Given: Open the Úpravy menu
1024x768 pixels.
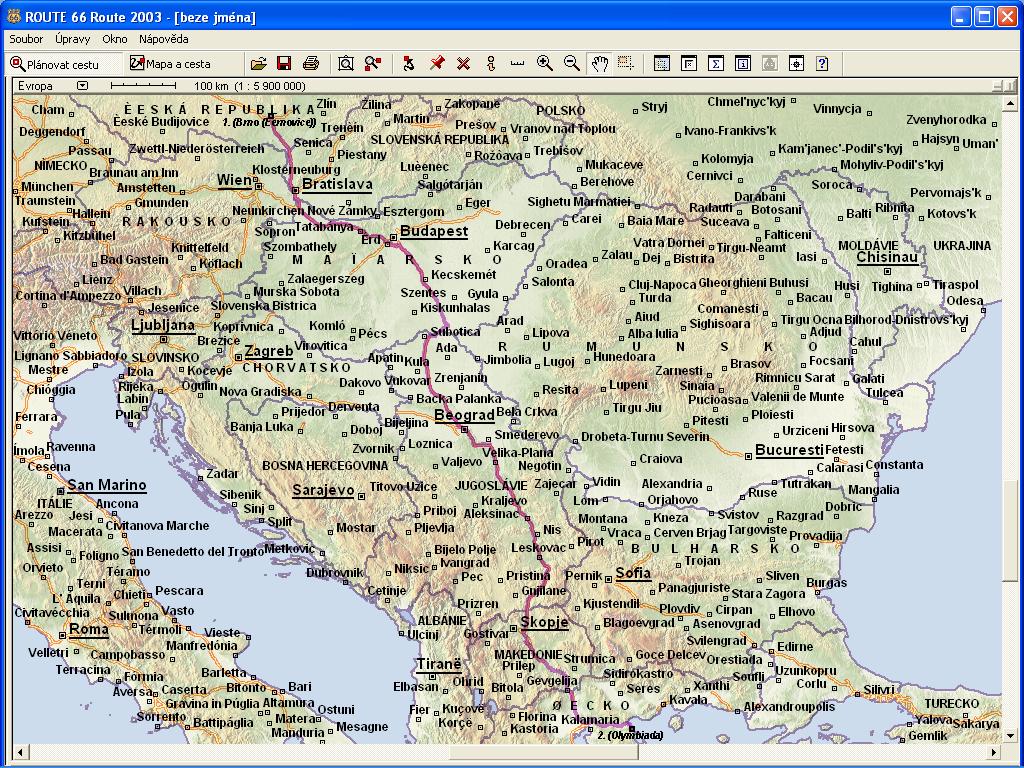Looking at the screenshot, I should click(72, 39).
